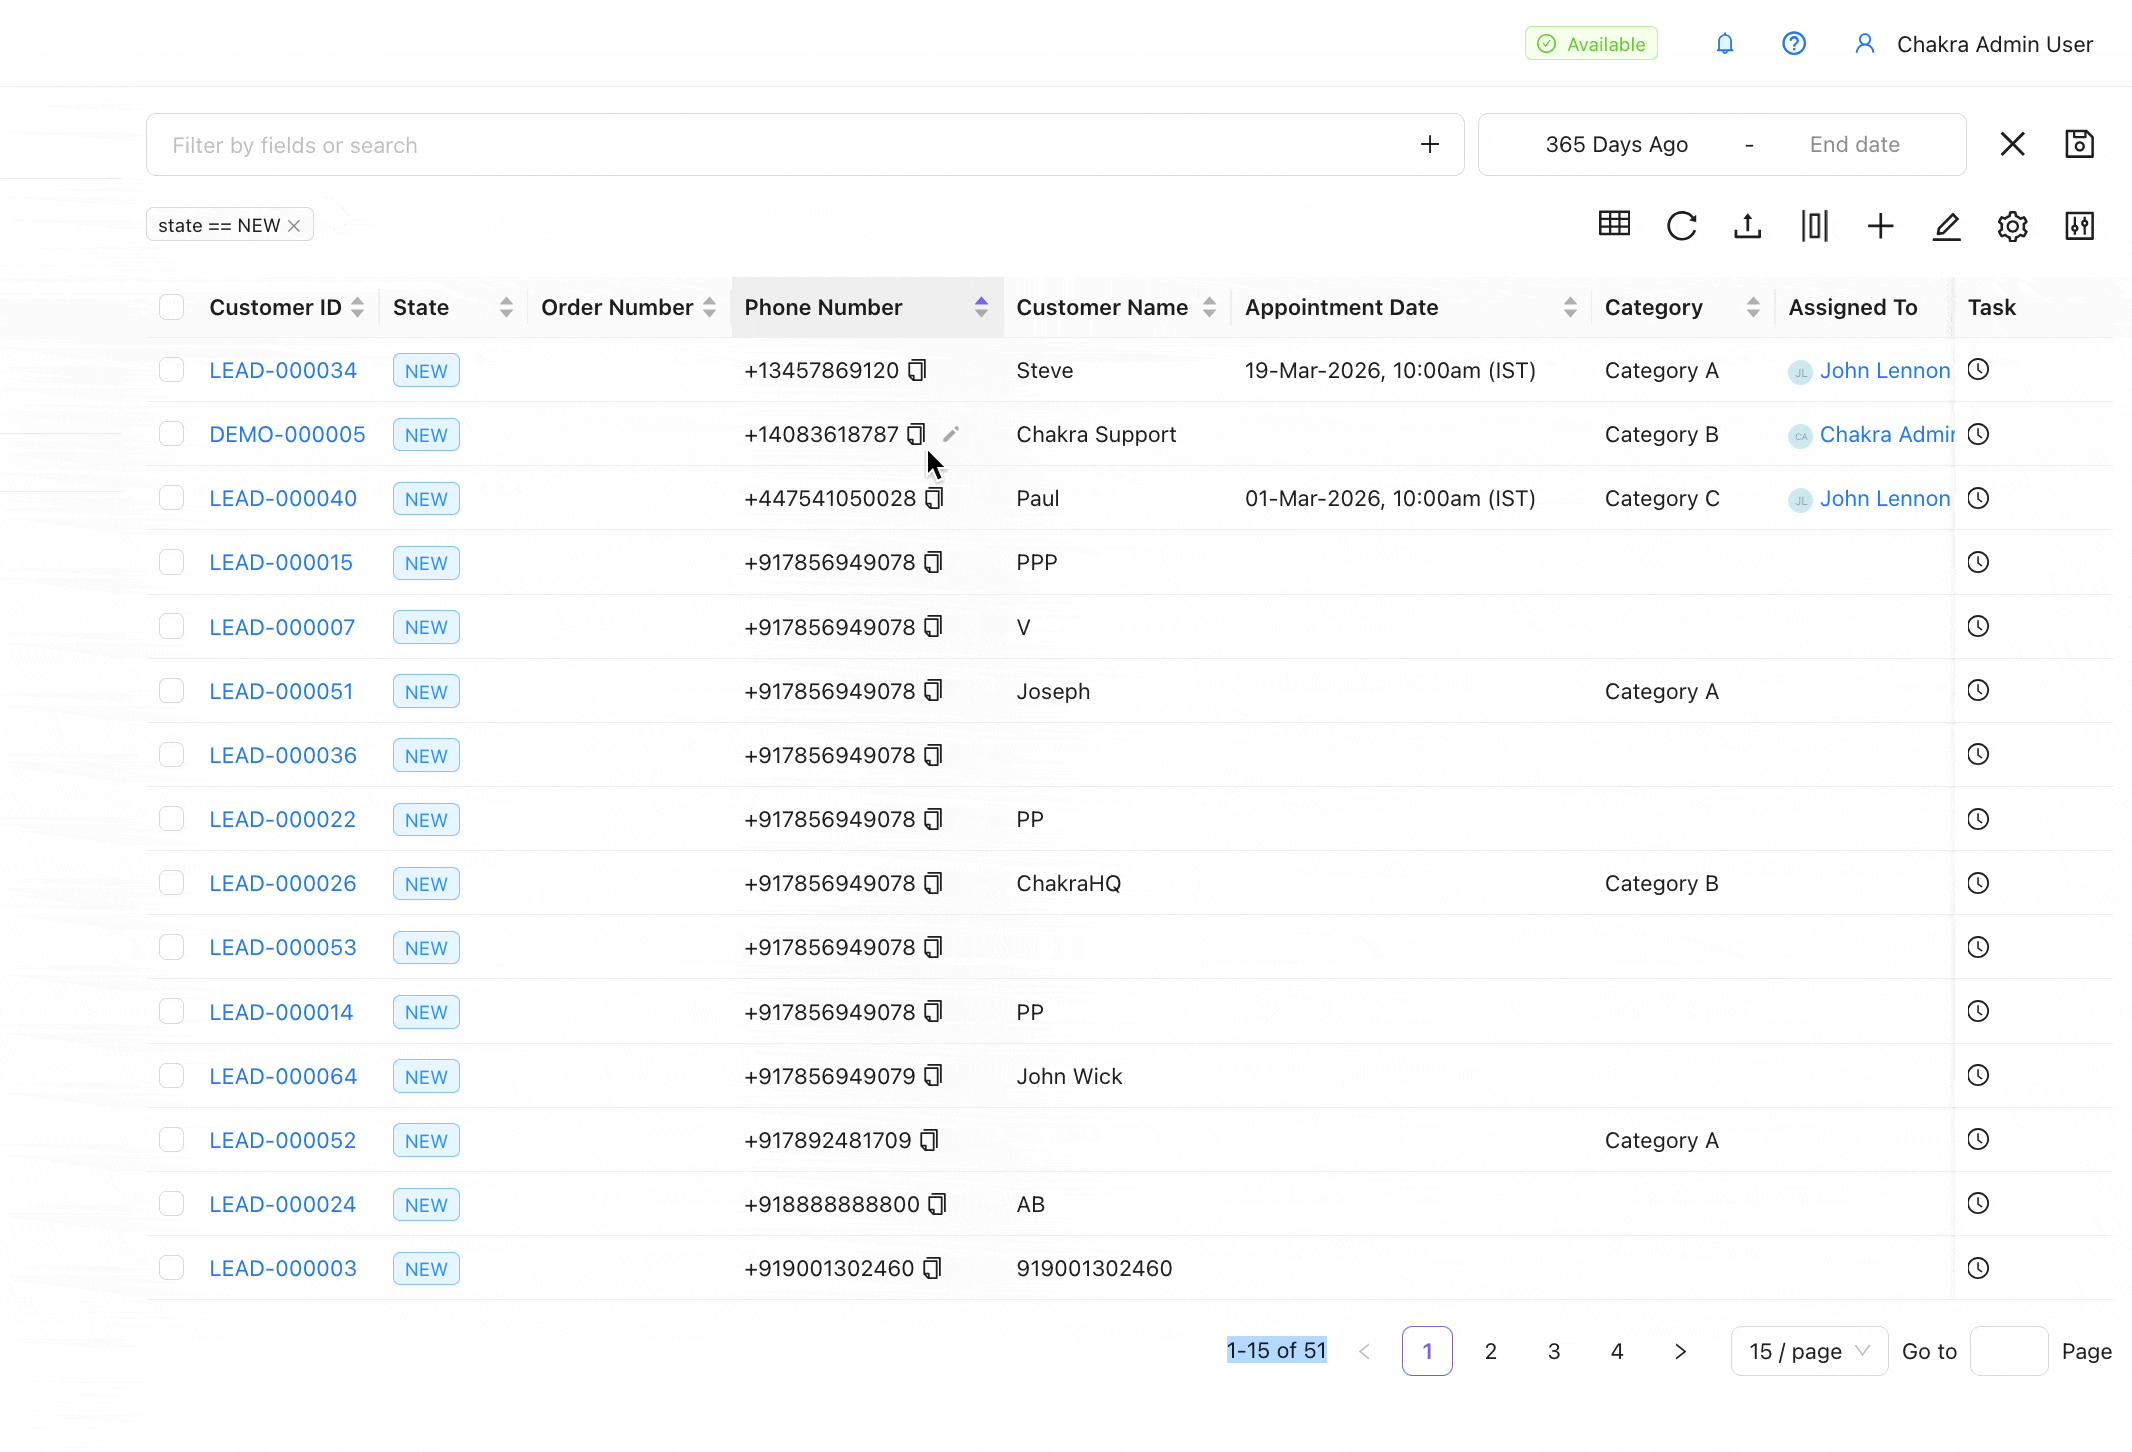Viewport: 2132px width, 1452px height.
Task: Open the column layout icon
Action: [x=1814, y=226]
